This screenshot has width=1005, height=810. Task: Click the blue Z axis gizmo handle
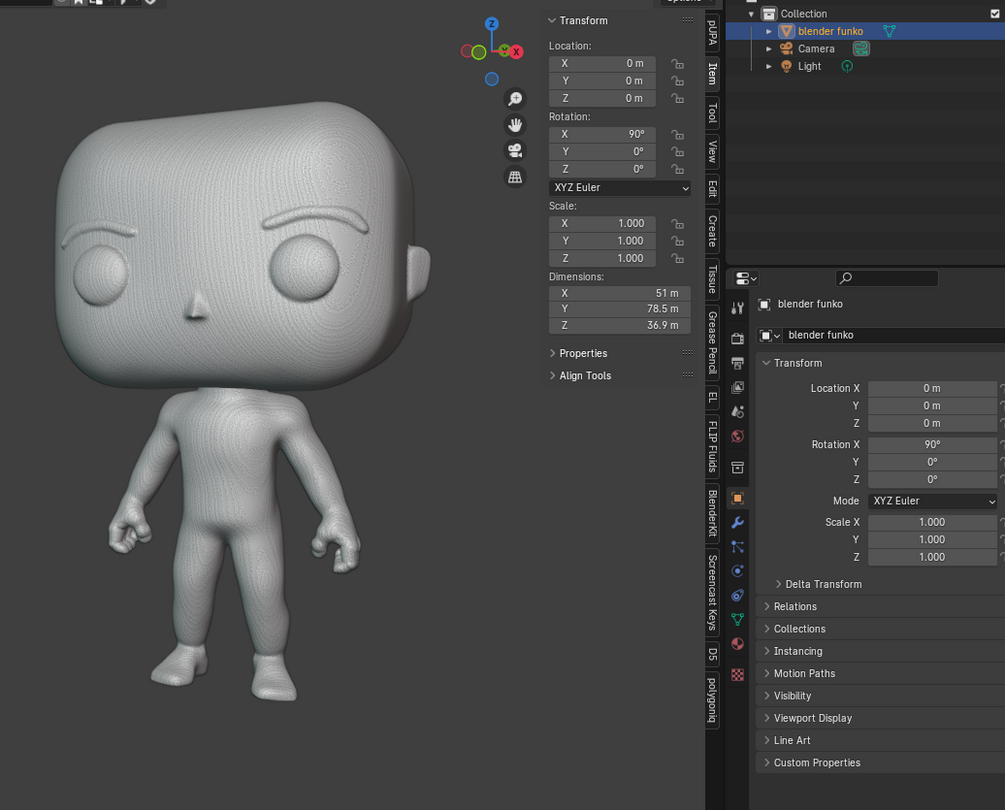tap(492, 24)
